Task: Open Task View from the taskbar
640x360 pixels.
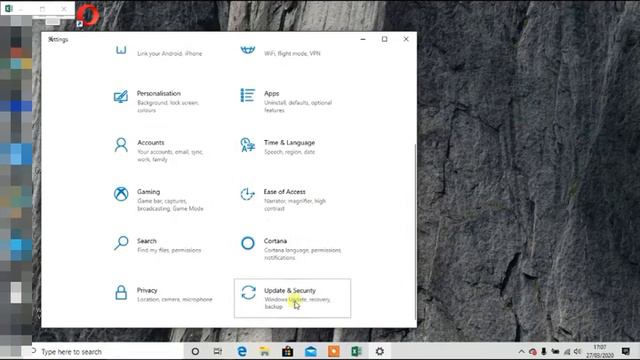Action: point(218,351)
